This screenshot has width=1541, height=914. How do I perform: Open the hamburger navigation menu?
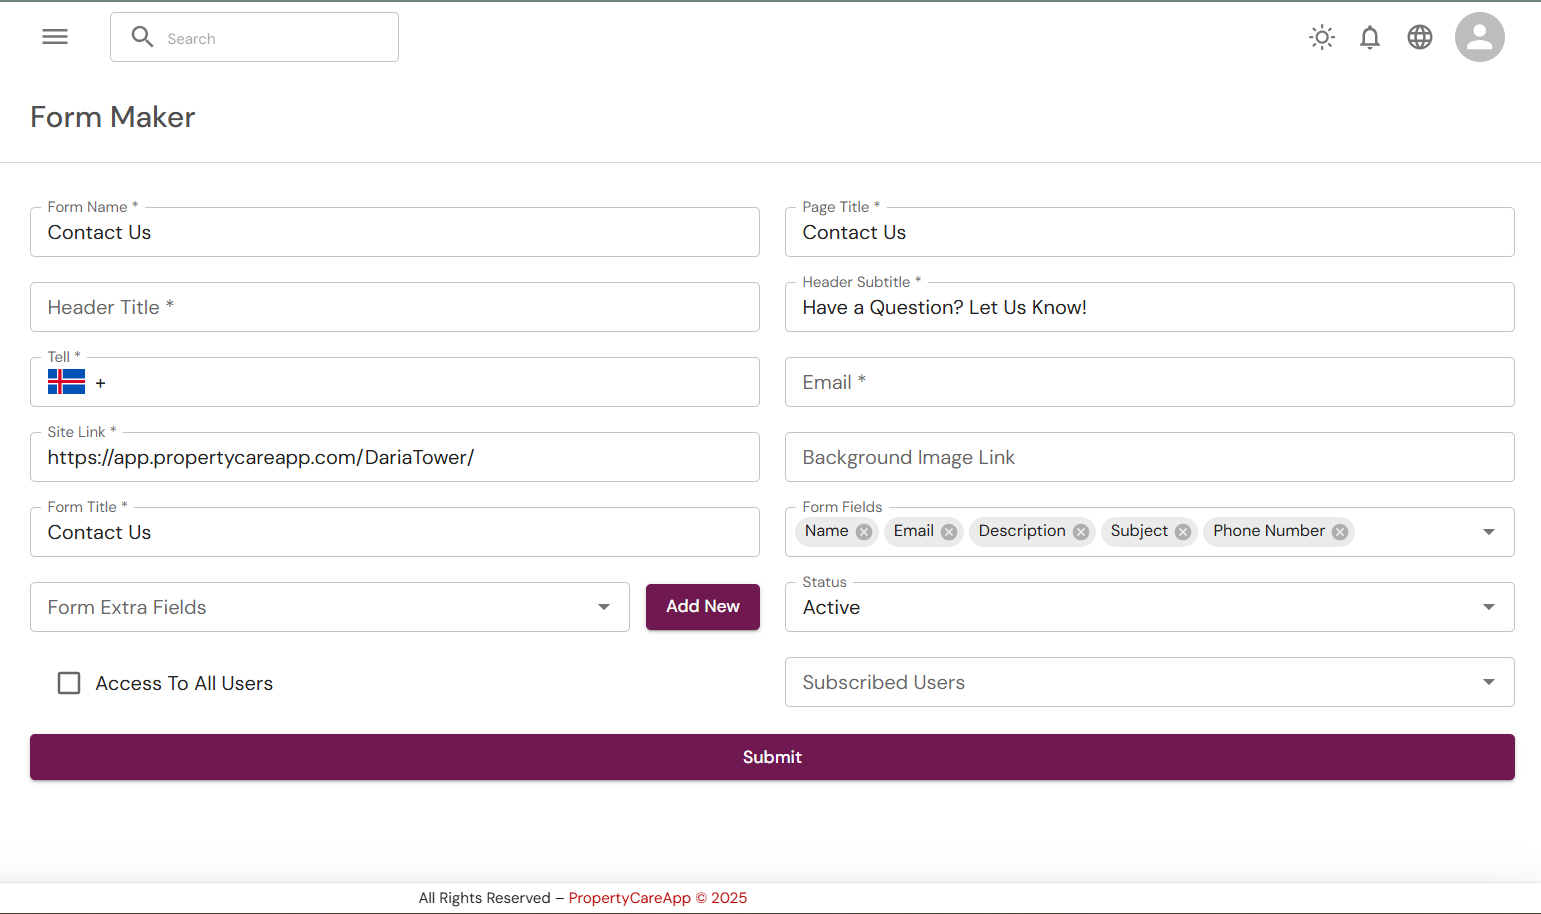tap(55, 37)
